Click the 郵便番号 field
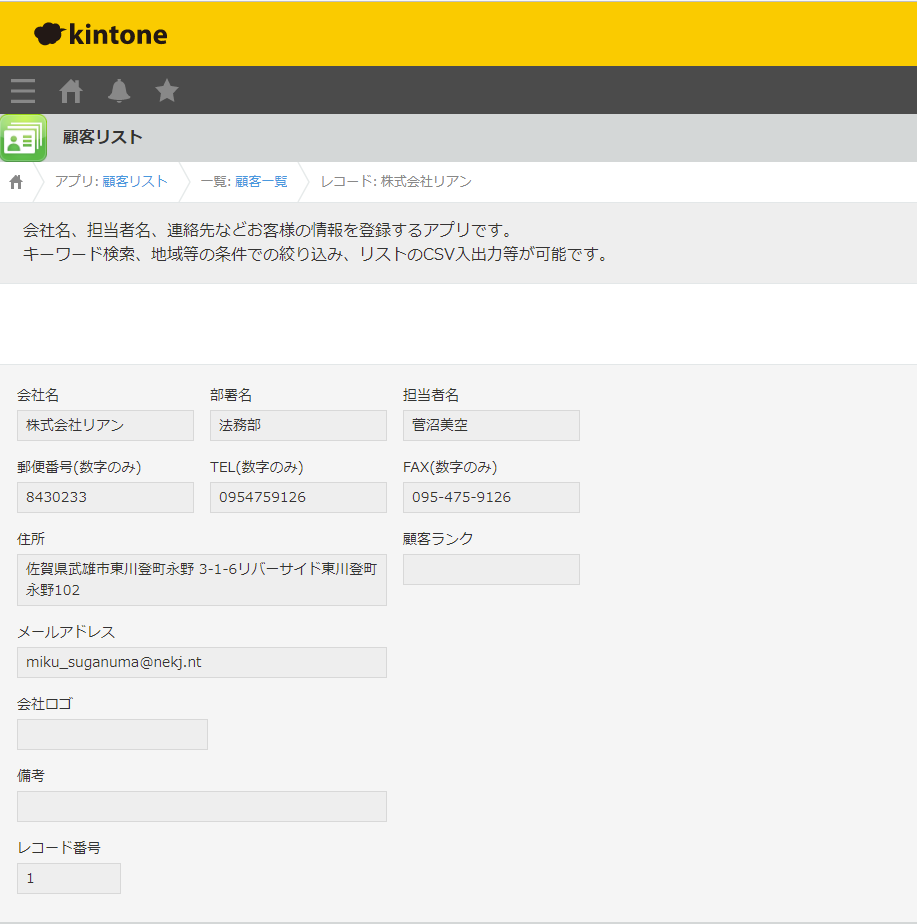The width and height of the screenshot is (917, 924). point(104,497)
